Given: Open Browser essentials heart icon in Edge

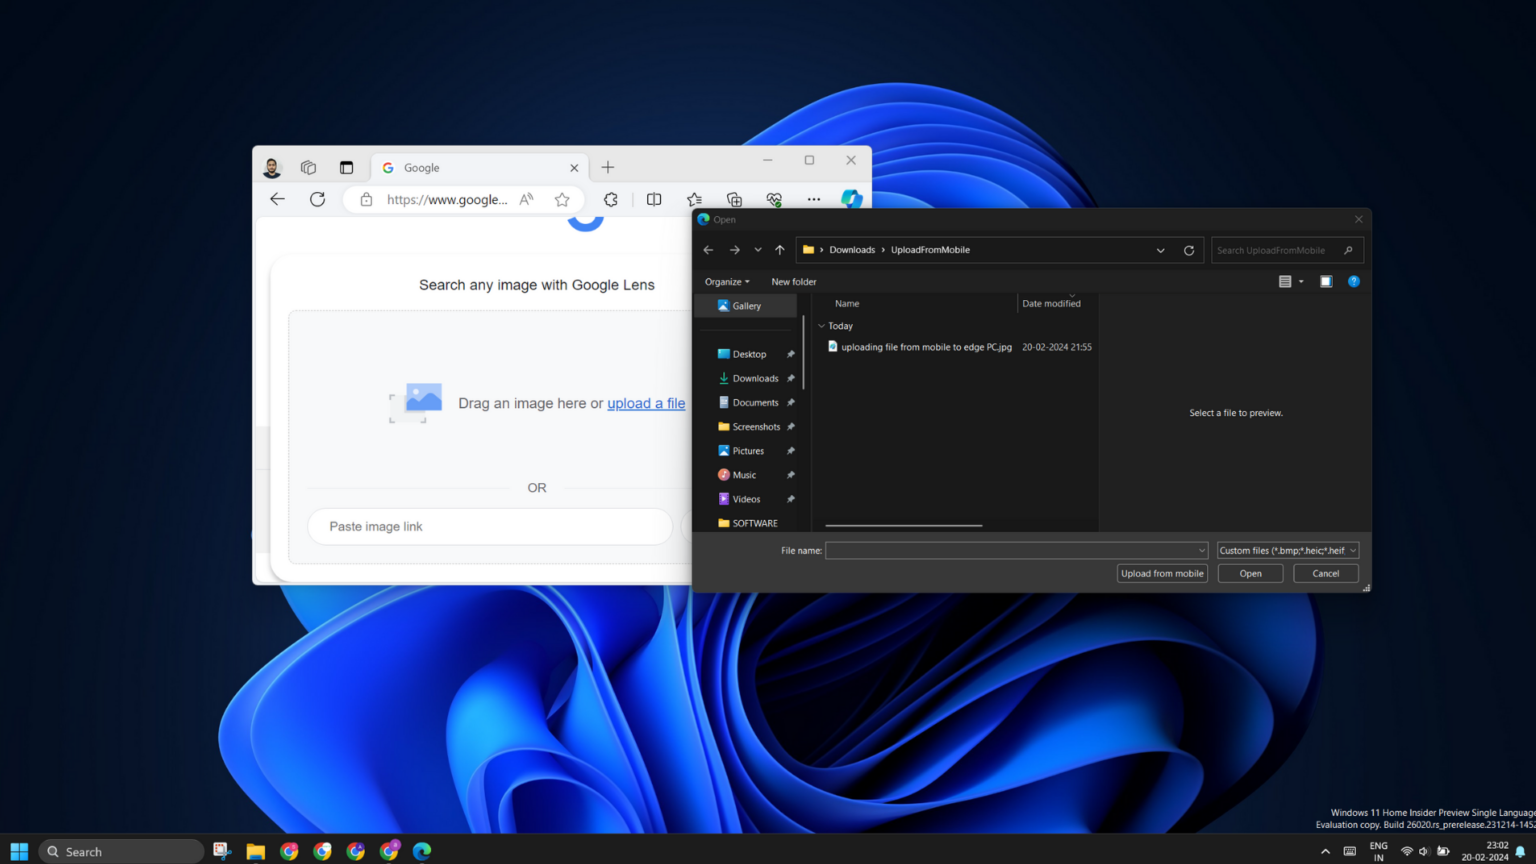Looking at the screenshot, I should pos(773,199).
